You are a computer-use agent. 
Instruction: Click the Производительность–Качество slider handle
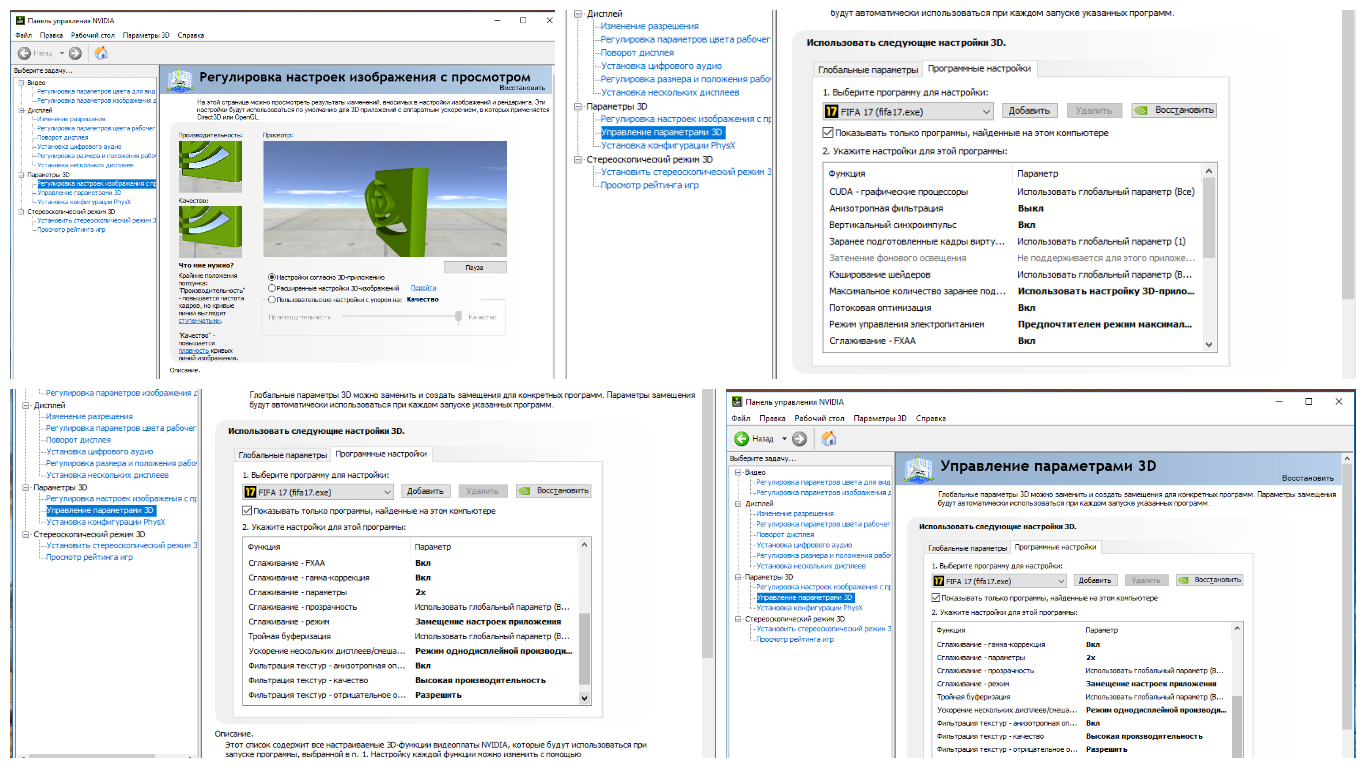[x=459, y=317]
